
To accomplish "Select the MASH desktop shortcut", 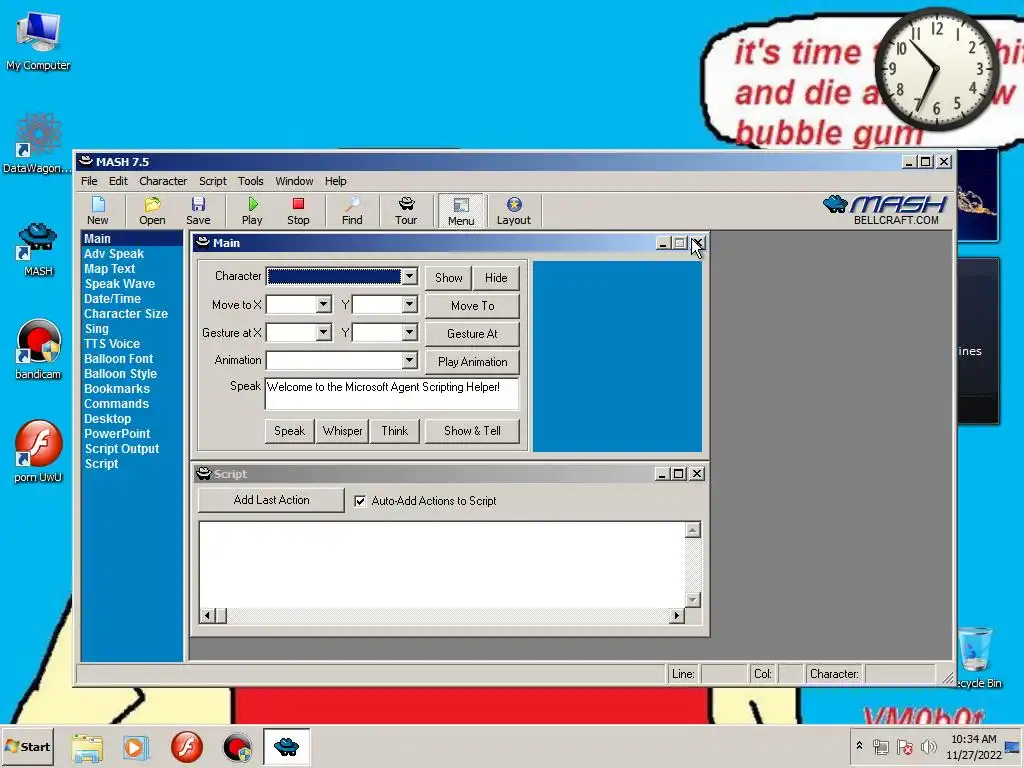I will coord(38,249).
